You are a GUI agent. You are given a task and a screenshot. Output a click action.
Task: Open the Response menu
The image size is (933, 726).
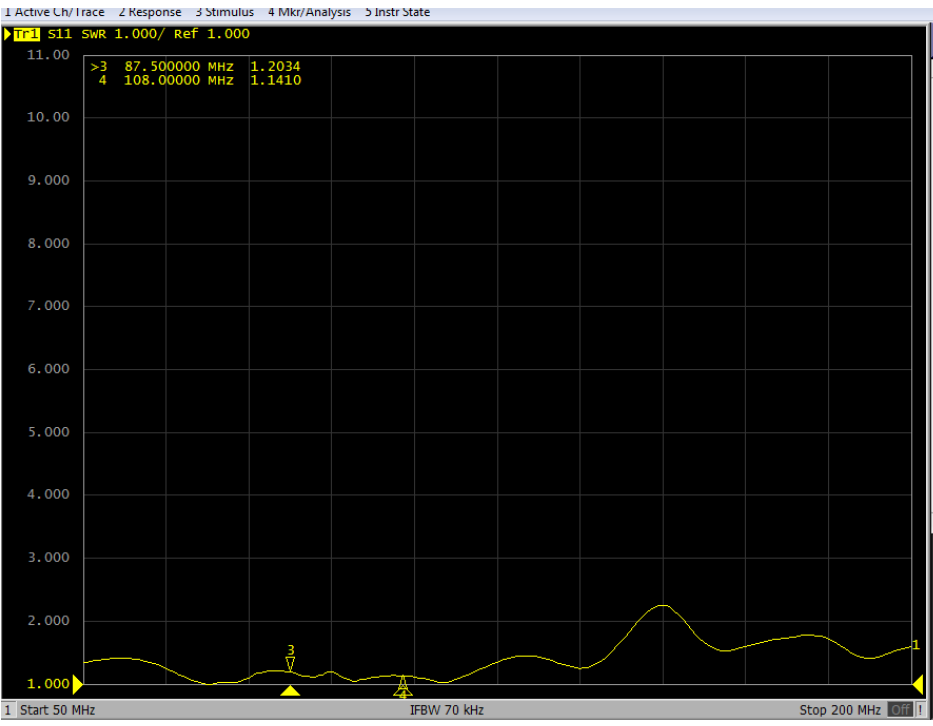pyautogui.click(x=150, y=12)
